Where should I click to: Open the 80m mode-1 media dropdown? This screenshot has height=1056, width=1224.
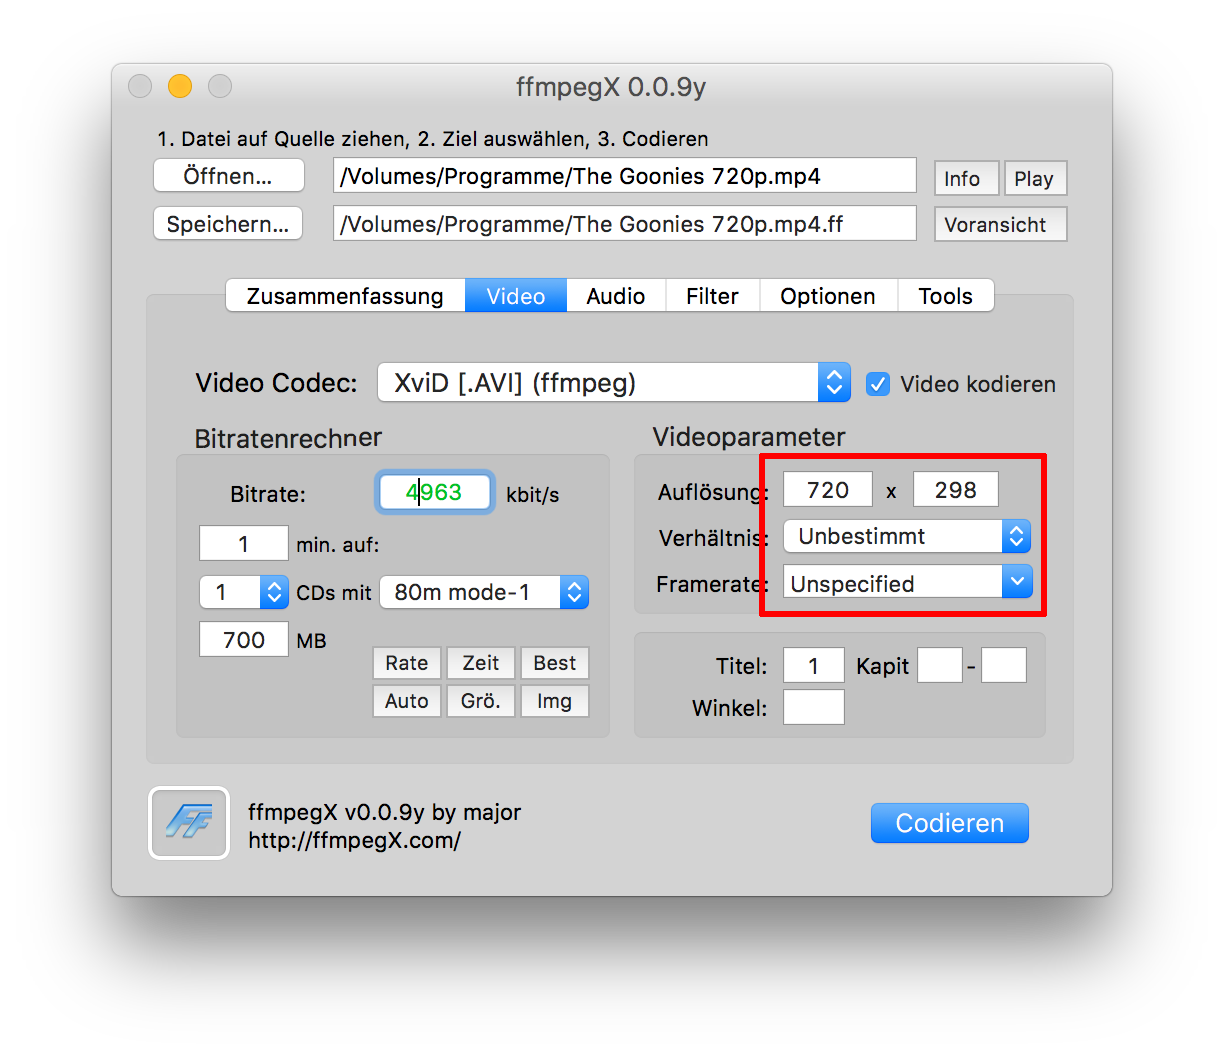click(484, 592)
